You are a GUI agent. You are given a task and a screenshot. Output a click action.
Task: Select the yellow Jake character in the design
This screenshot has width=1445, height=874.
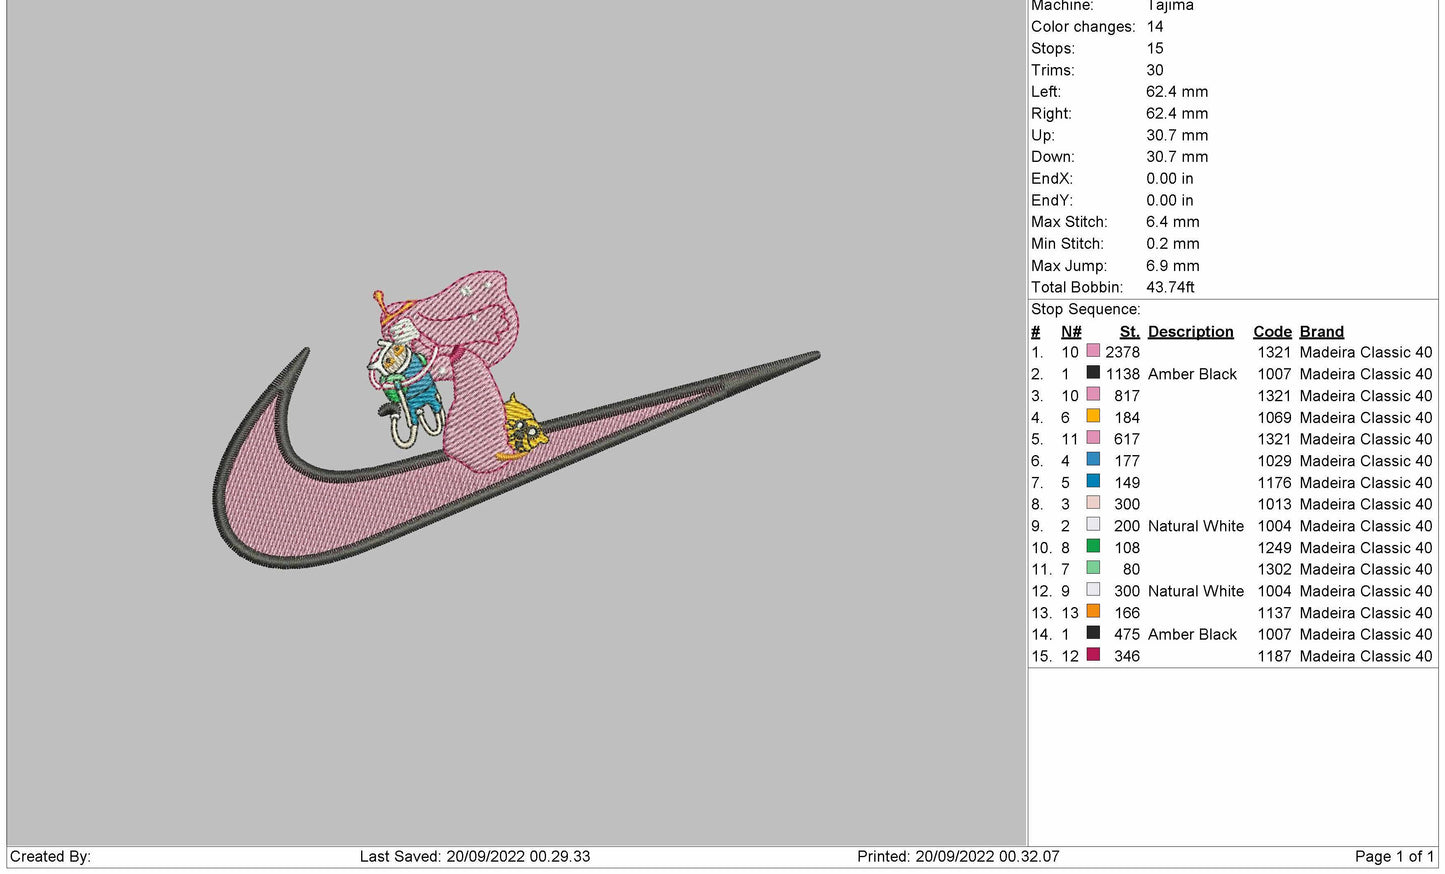[x=524, y=427]
